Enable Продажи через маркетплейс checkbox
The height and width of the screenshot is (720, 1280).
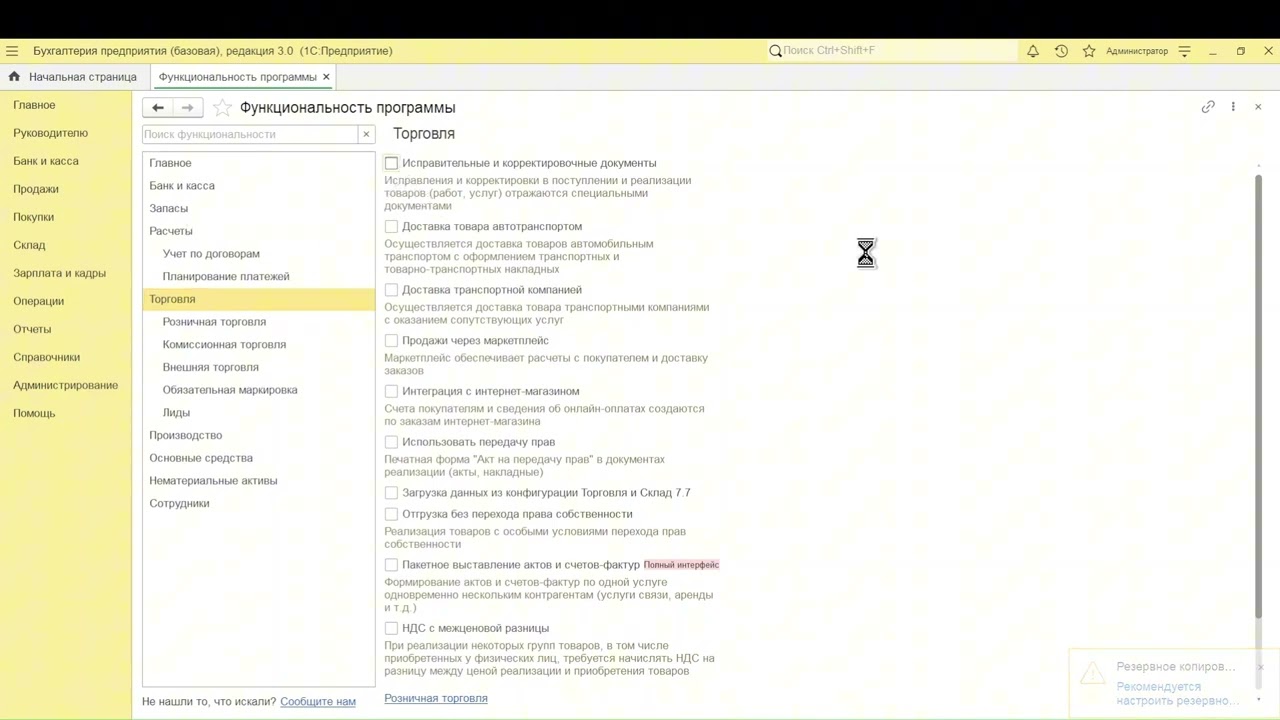(391, 341)
